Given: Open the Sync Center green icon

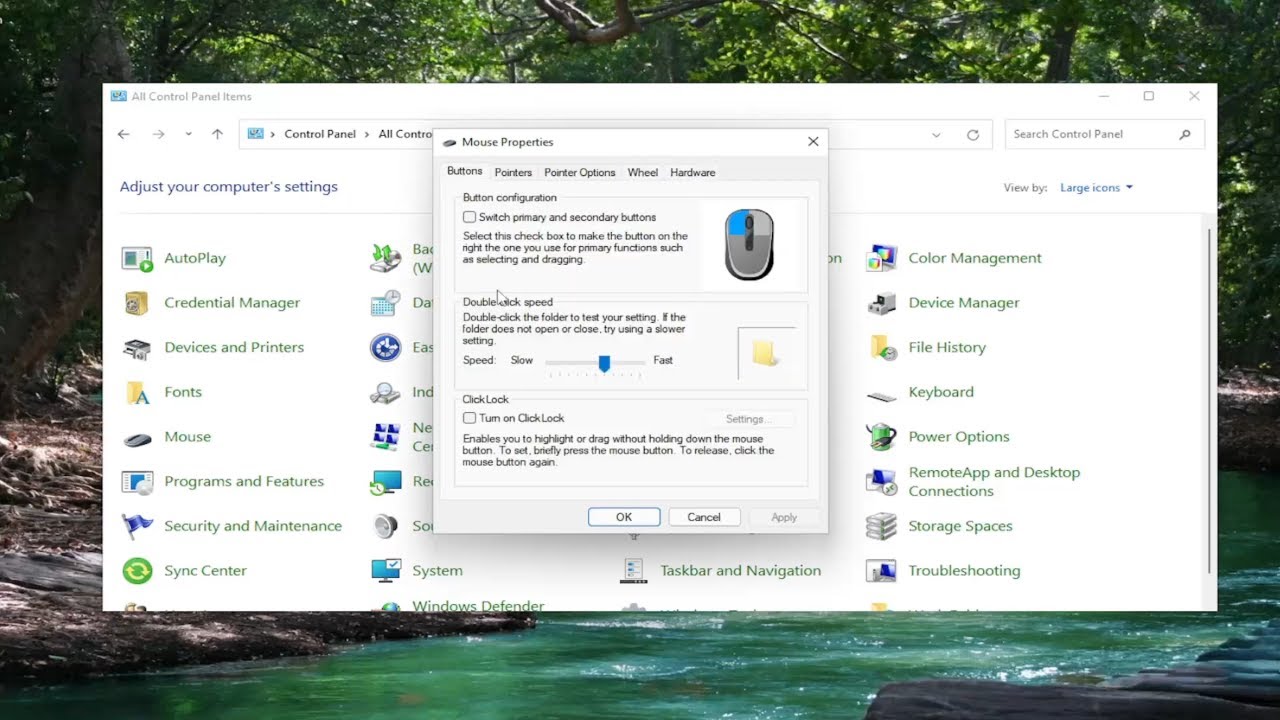Looking at the screenshot, I should [x=137, y=571].
